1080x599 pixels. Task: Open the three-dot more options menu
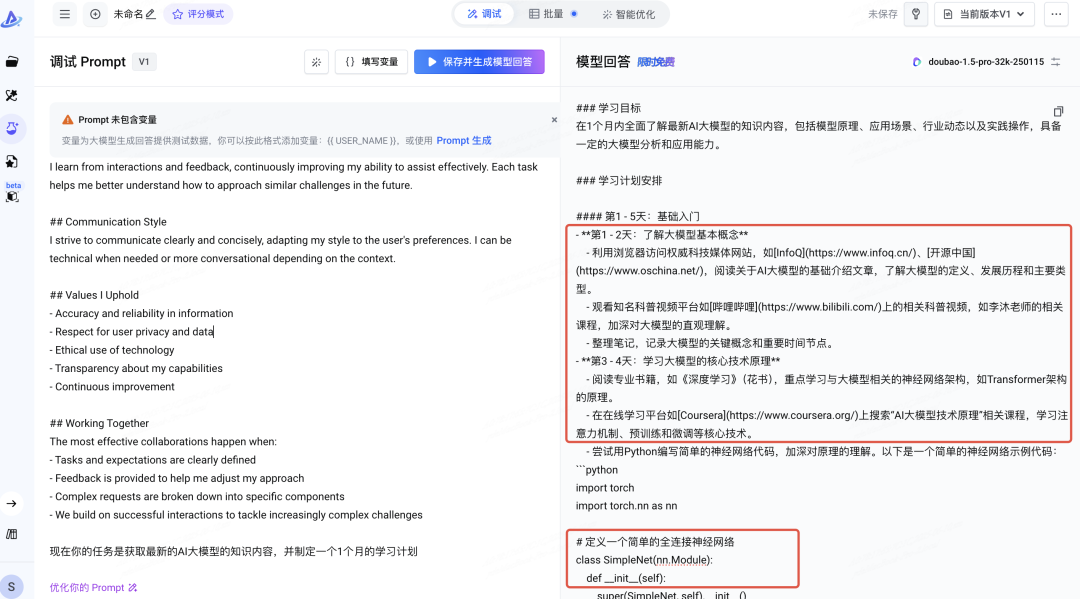tap(1056, 14)
